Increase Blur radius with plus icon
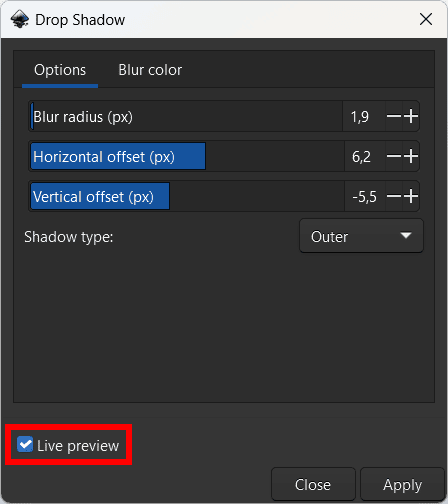The image size is (448, 504). click(411, 116)
